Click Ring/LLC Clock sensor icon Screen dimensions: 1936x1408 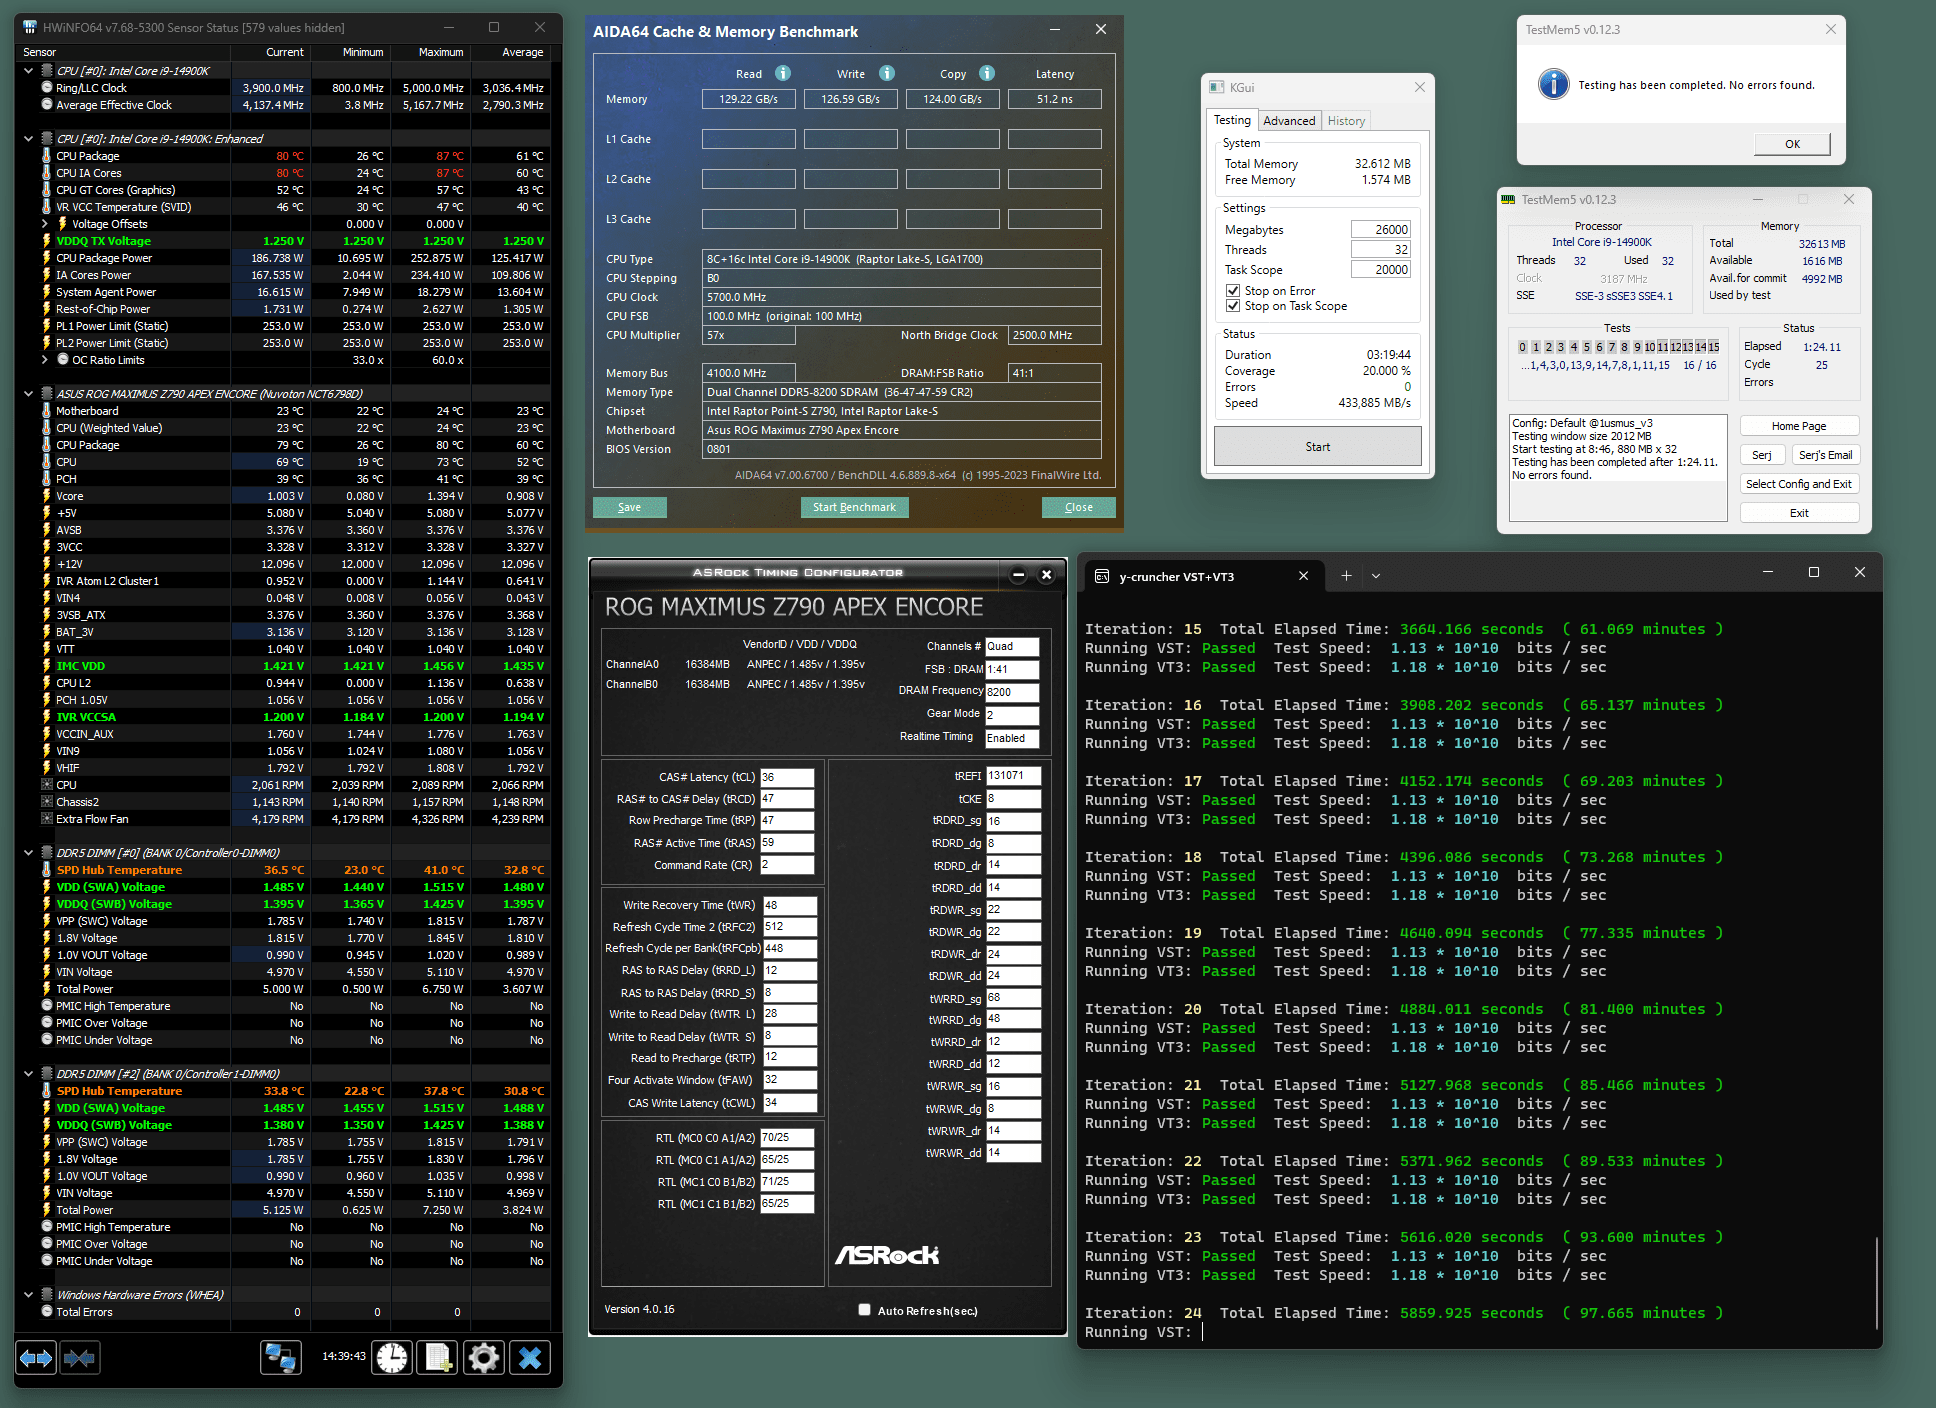[x=46, y=88]
